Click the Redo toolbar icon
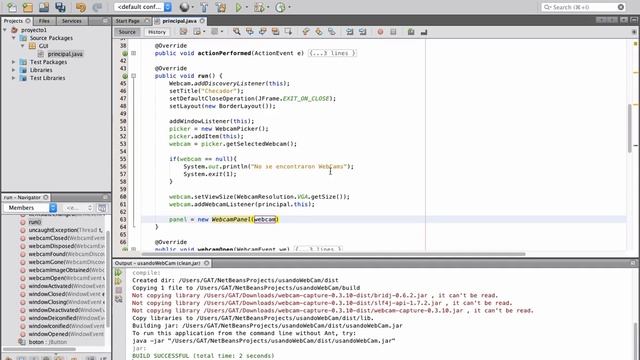 click(x=97, y=7)
